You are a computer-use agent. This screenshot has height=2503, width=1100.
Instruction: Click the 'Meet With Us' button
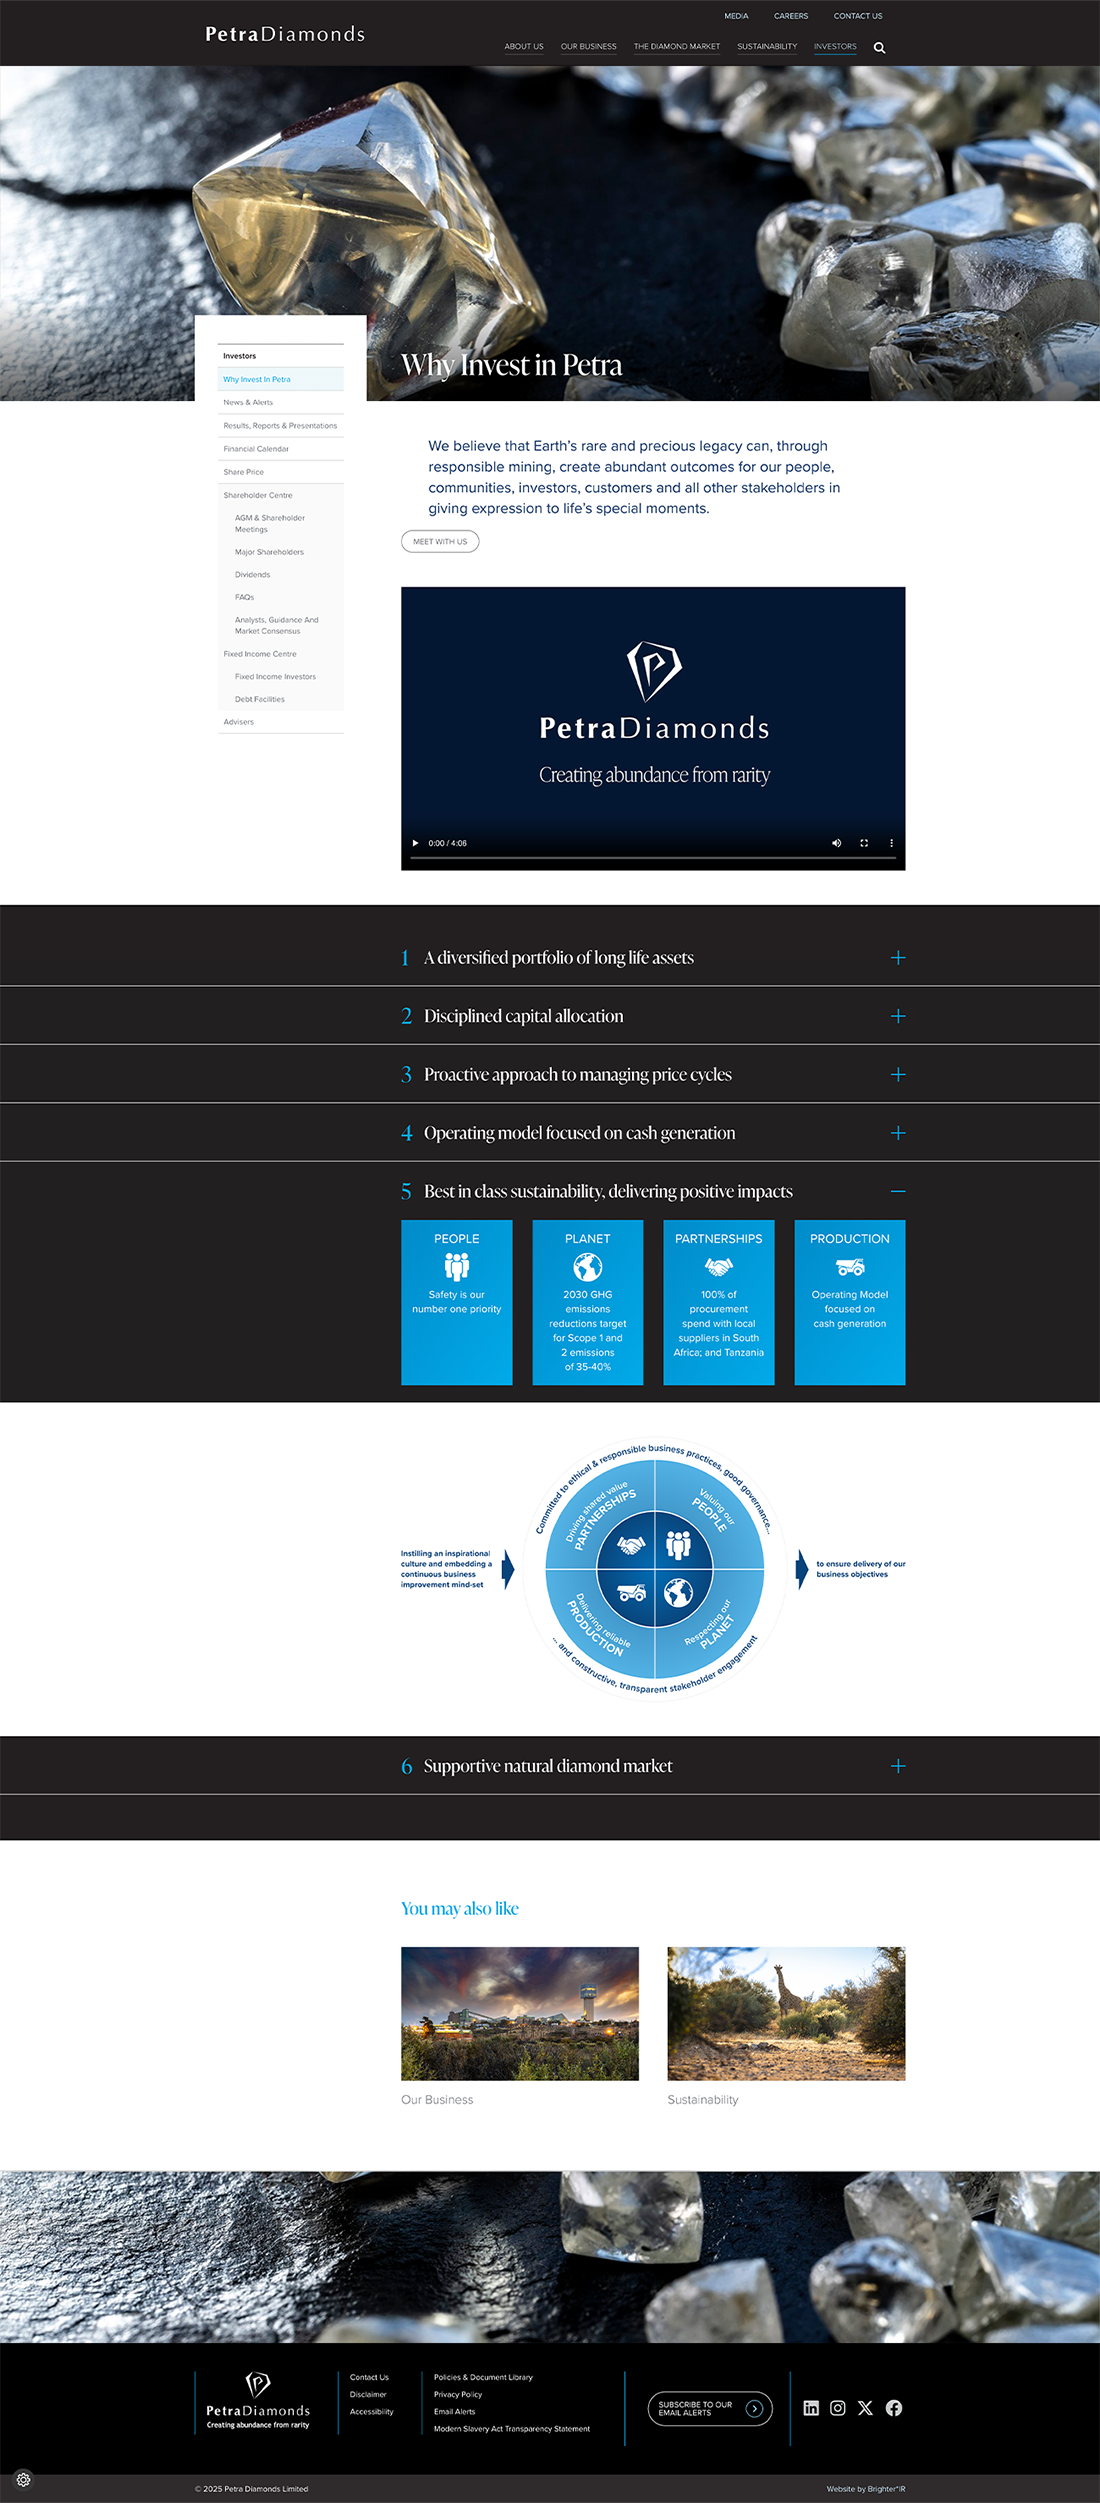tap(440, 542)
